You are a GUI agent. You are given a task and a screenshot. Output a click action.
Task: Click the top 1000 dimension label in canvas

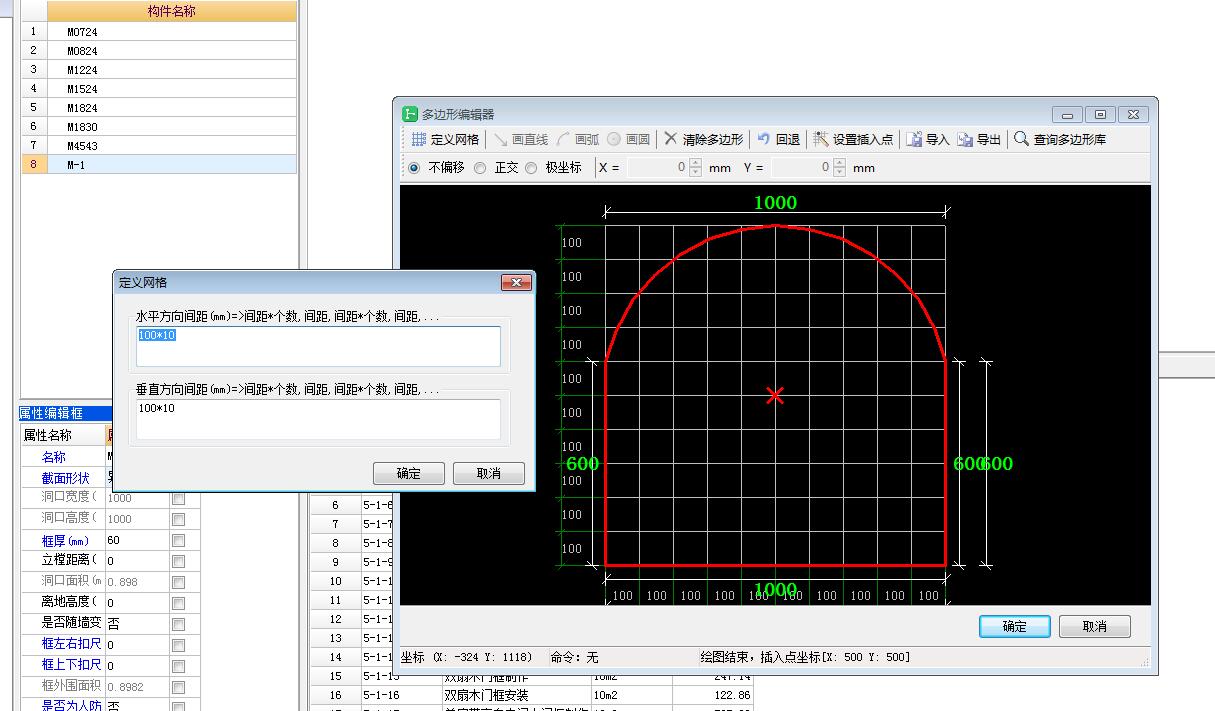[x=775, y=202]
